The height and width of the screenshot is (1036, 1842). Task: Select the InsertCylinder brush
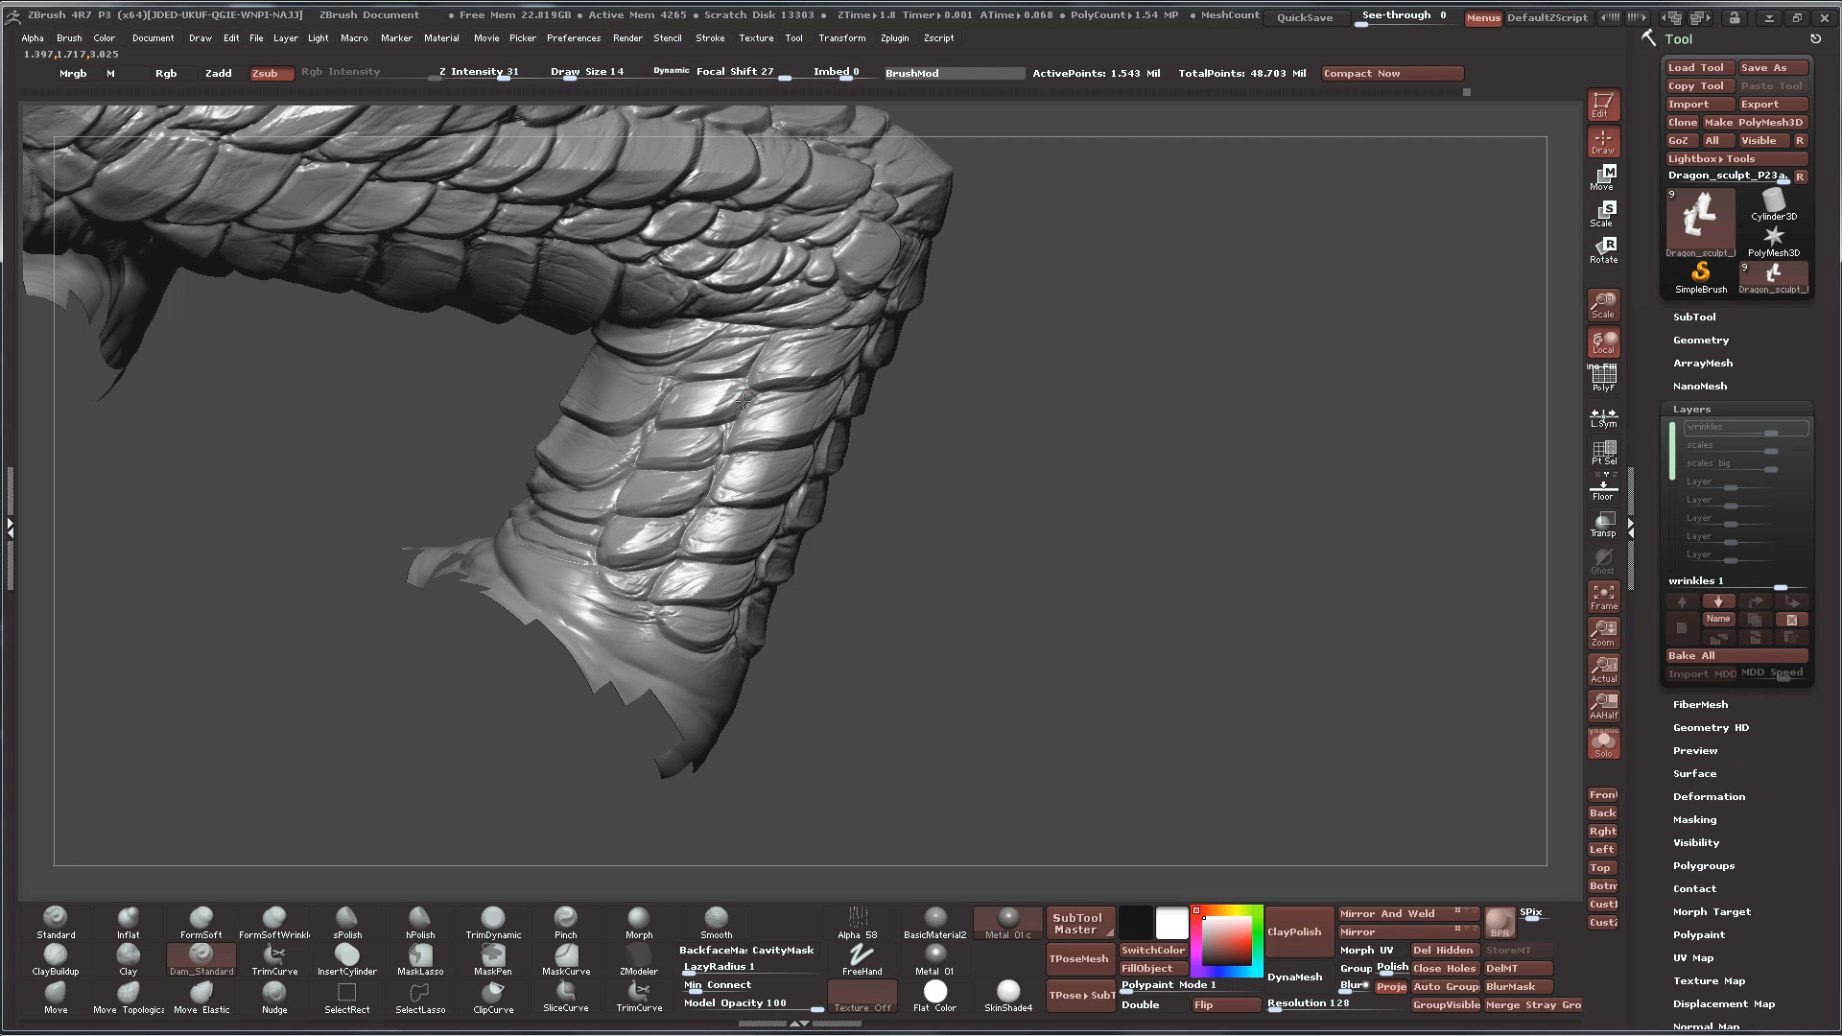(347, 959)
